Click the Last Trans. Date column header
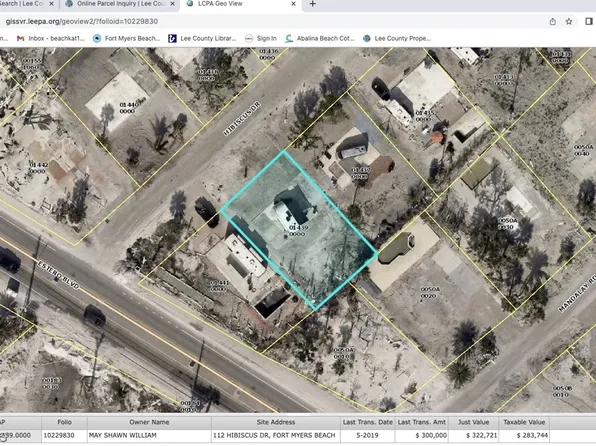 coord(368,422)
